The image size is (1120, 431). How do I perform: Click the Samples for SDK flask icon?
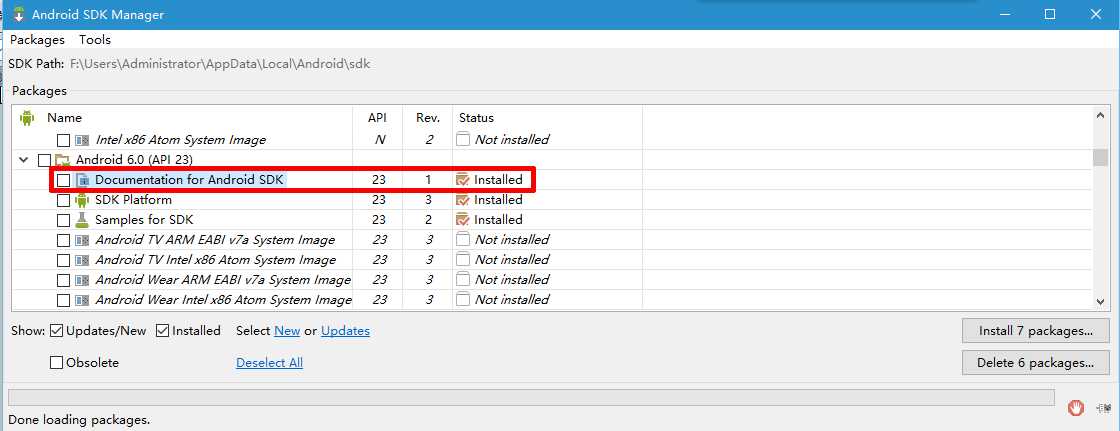(x=83, y=220)
